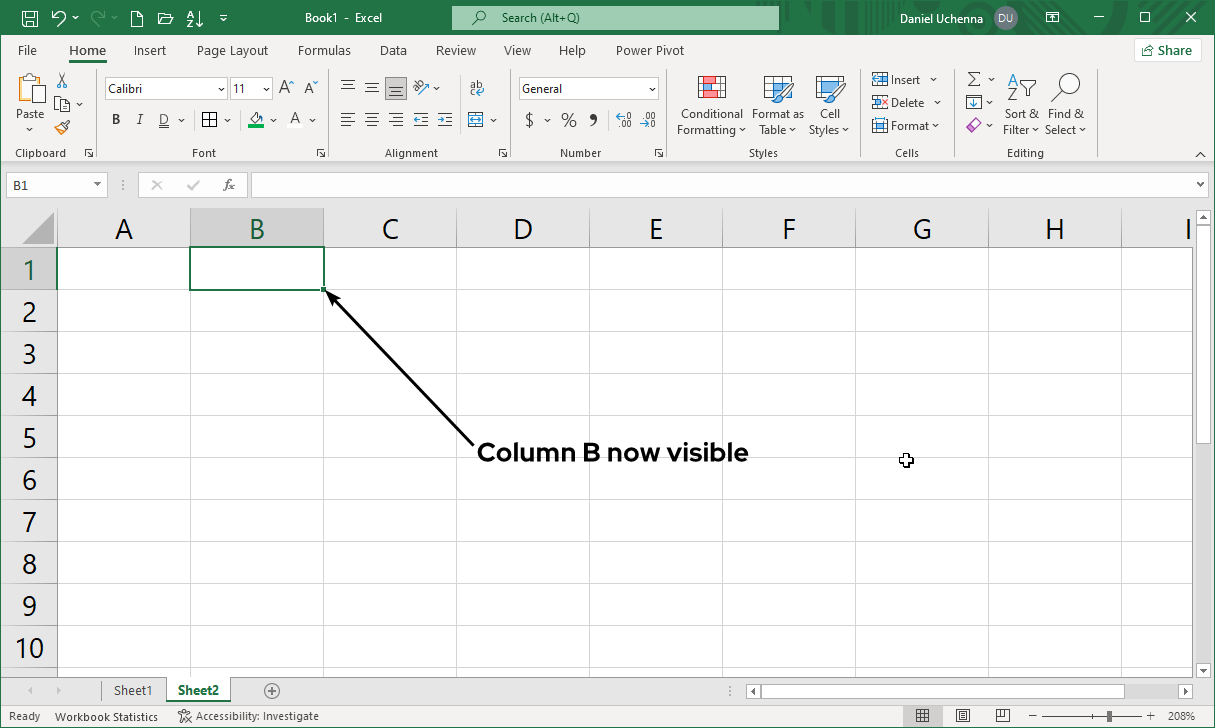The width and height of the screenshot is (1215, 728).
Task: Select the Cell Styles icon
Action: pyautogui.click(x=829, y=103)
